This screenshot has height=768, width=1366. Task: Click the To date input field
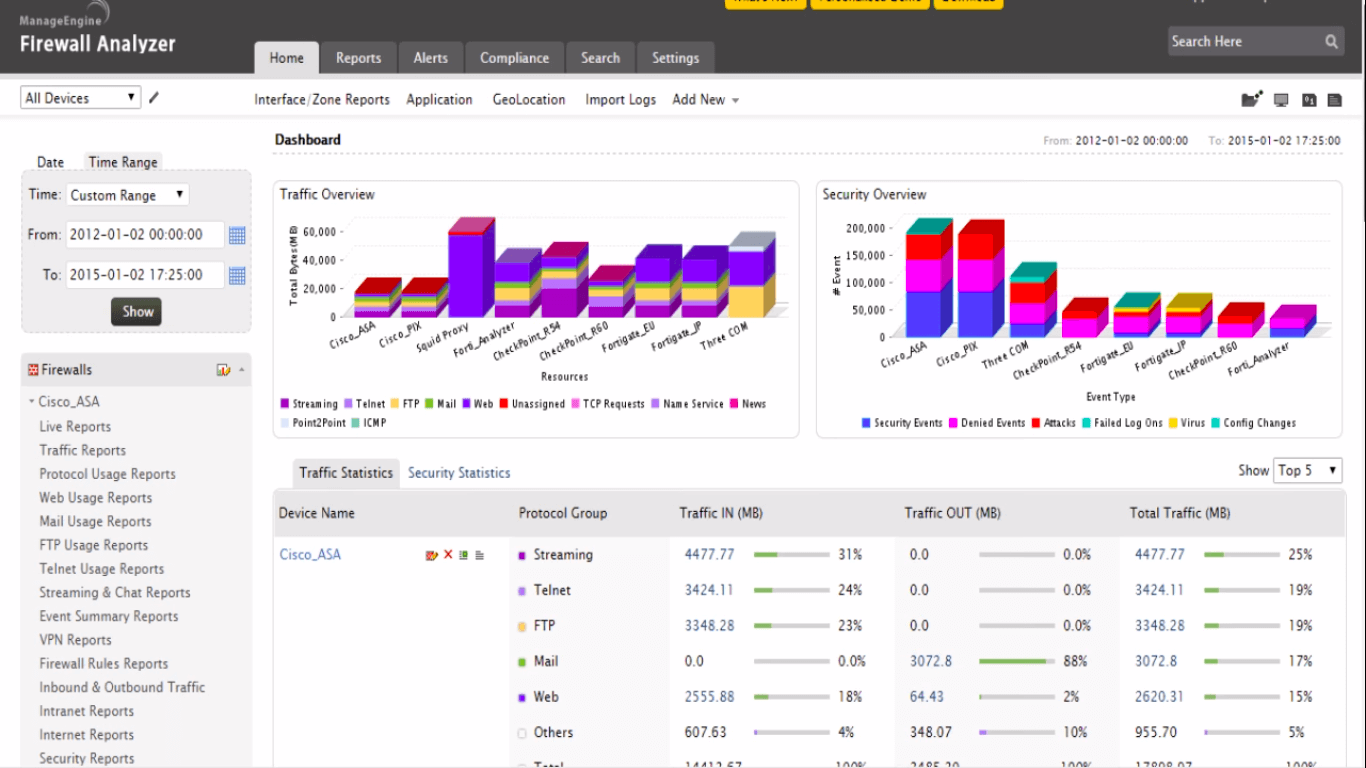tap(145, 275)
